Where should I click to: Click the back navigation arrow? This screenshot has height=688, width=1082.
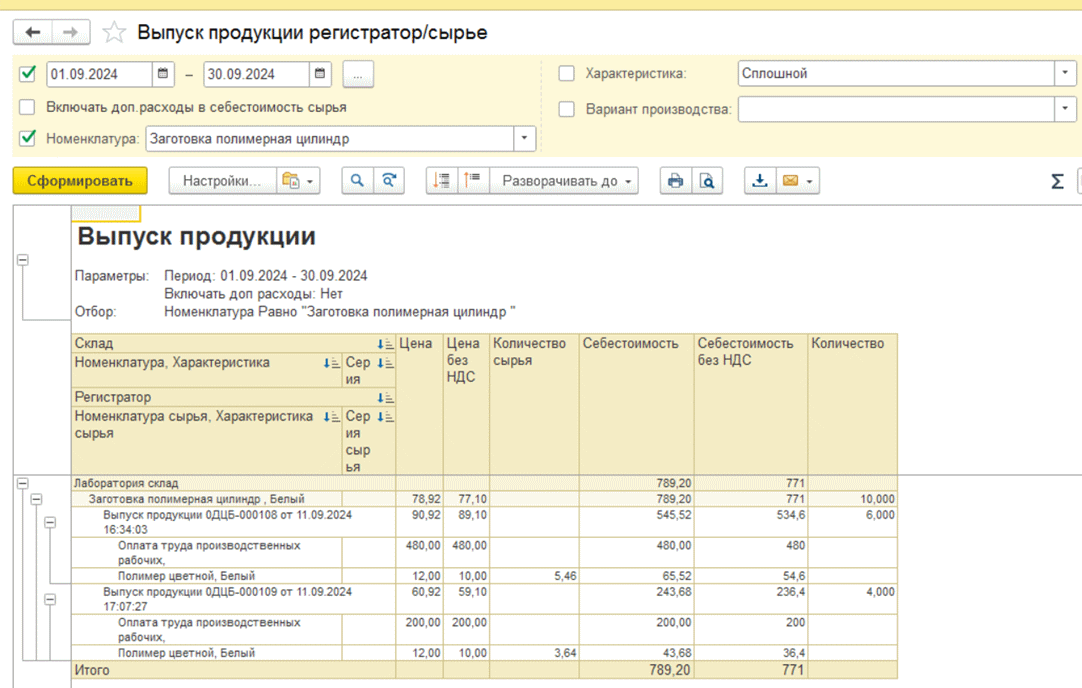tap(33, 33)
